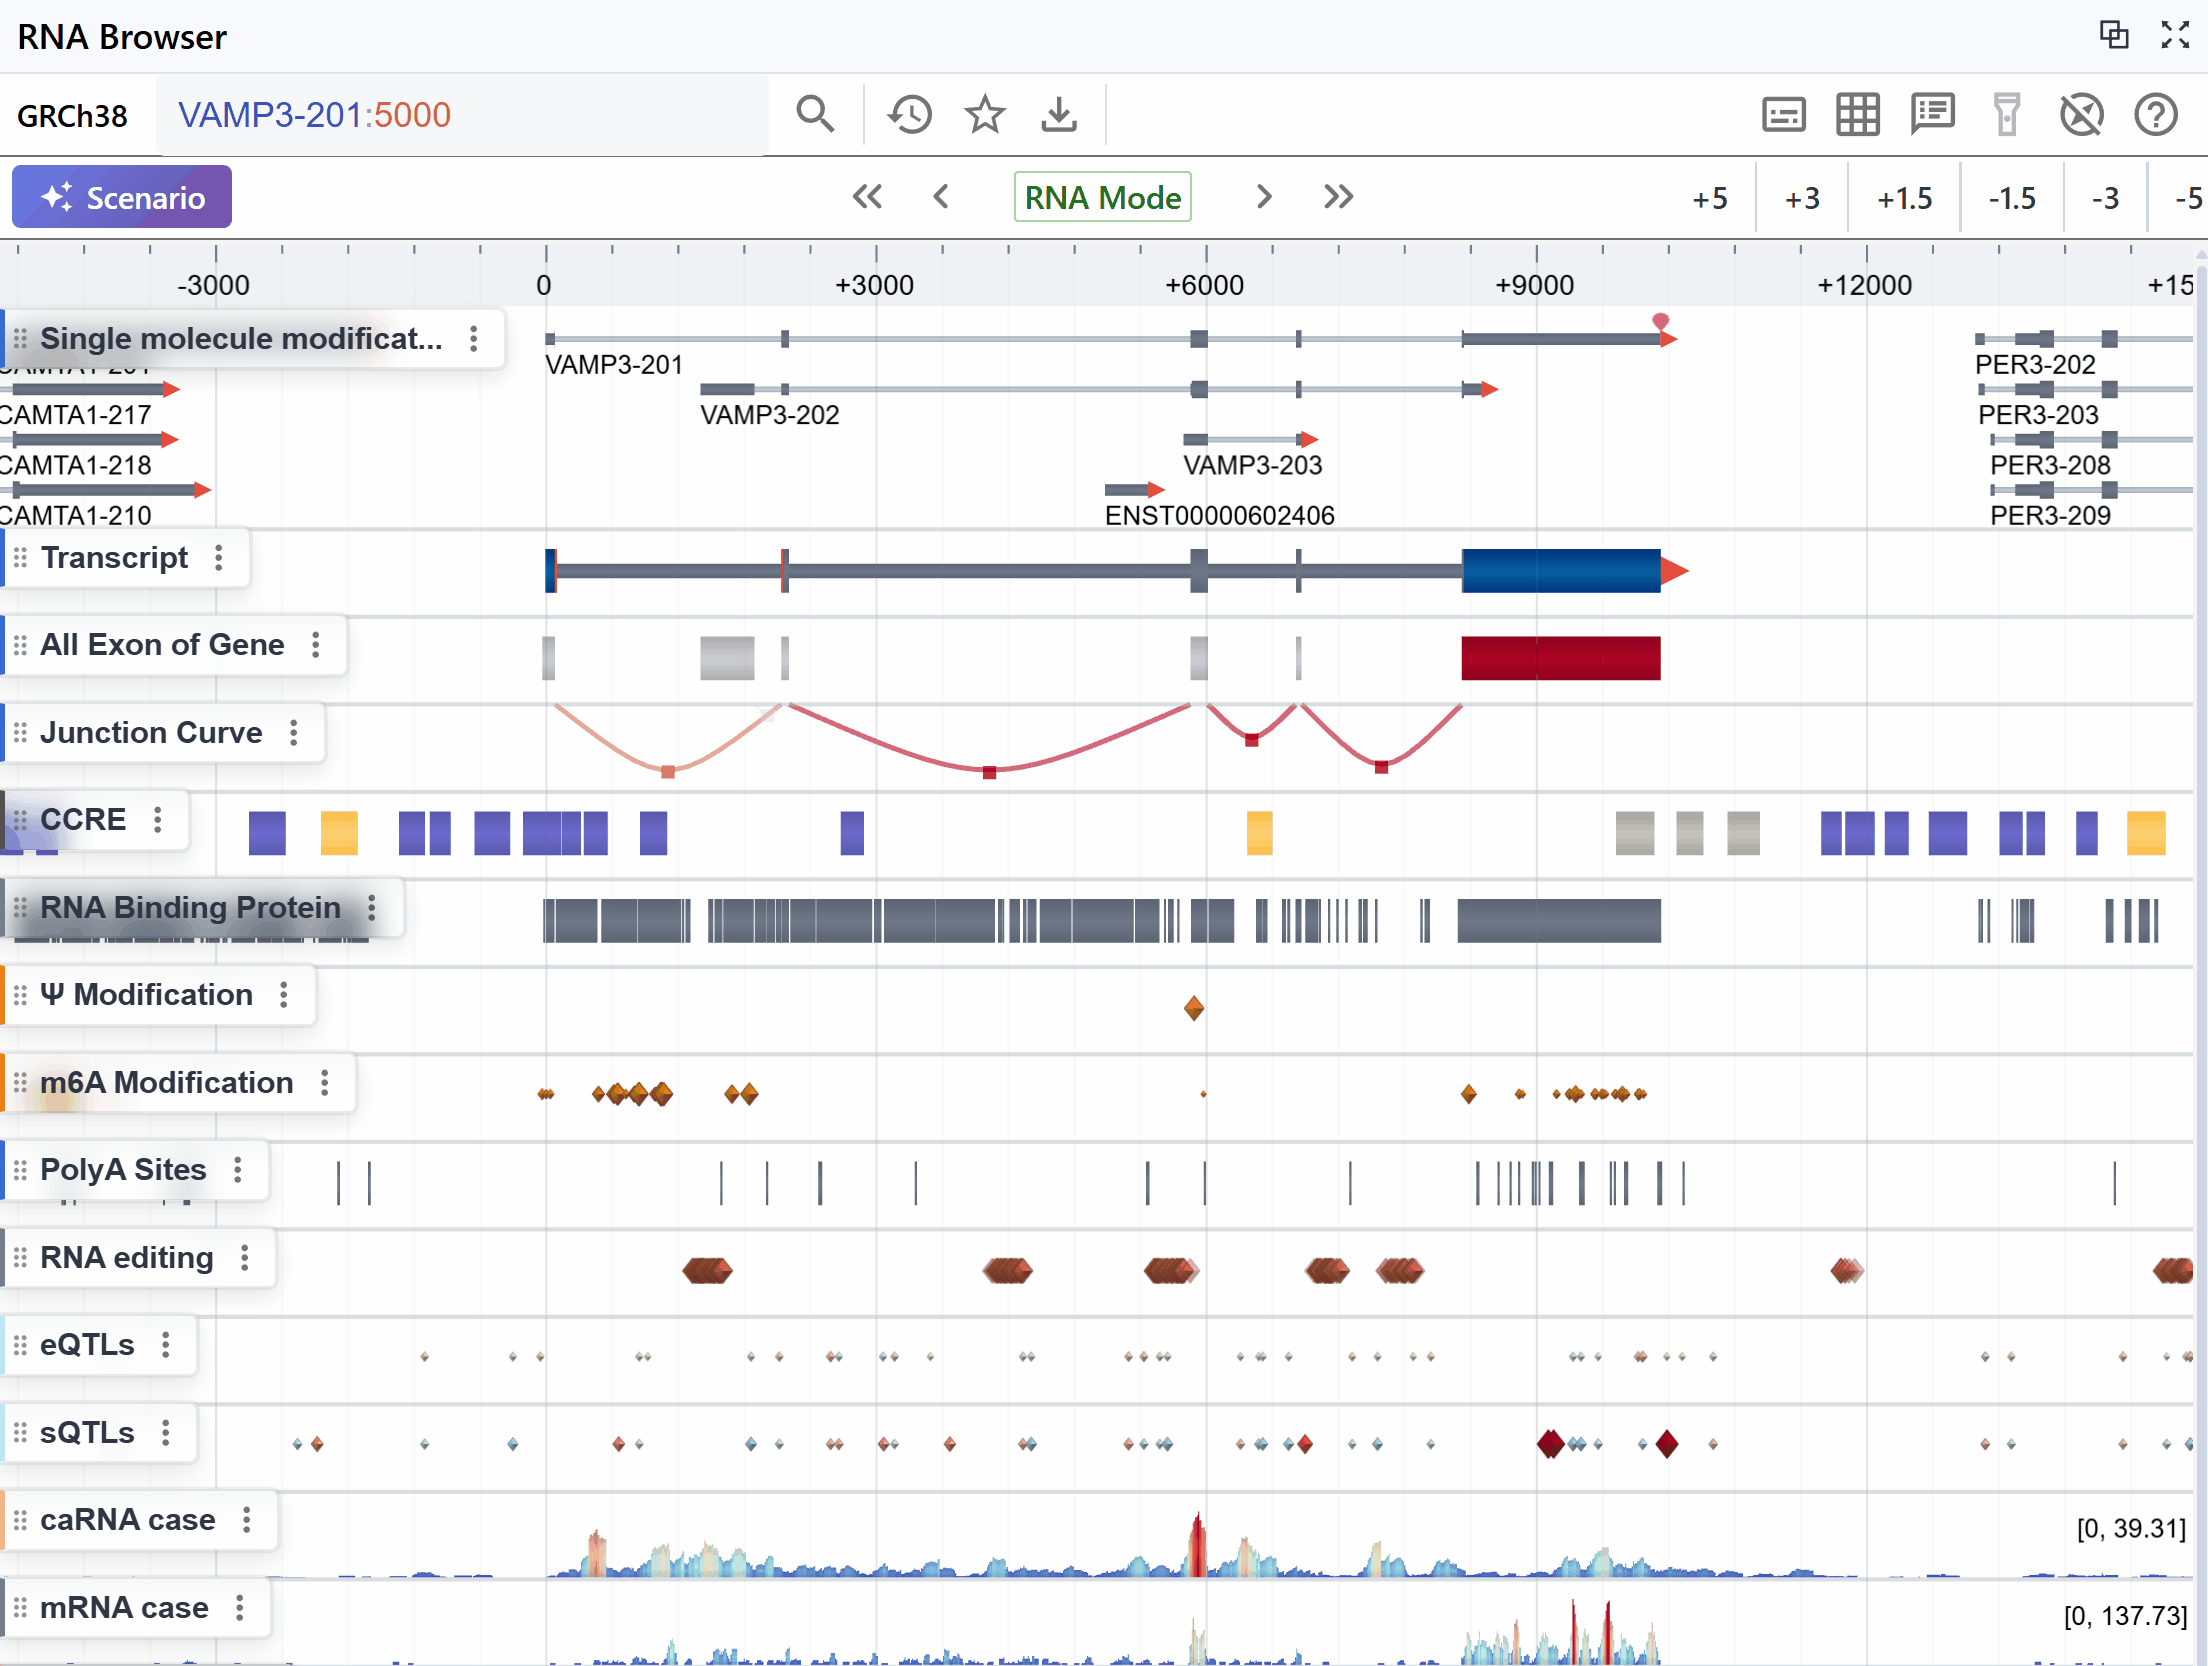The height and width of the screenshot is (1666, 2208).
Task: Select the -3 zoom option
Action: tap(2105, 198)
